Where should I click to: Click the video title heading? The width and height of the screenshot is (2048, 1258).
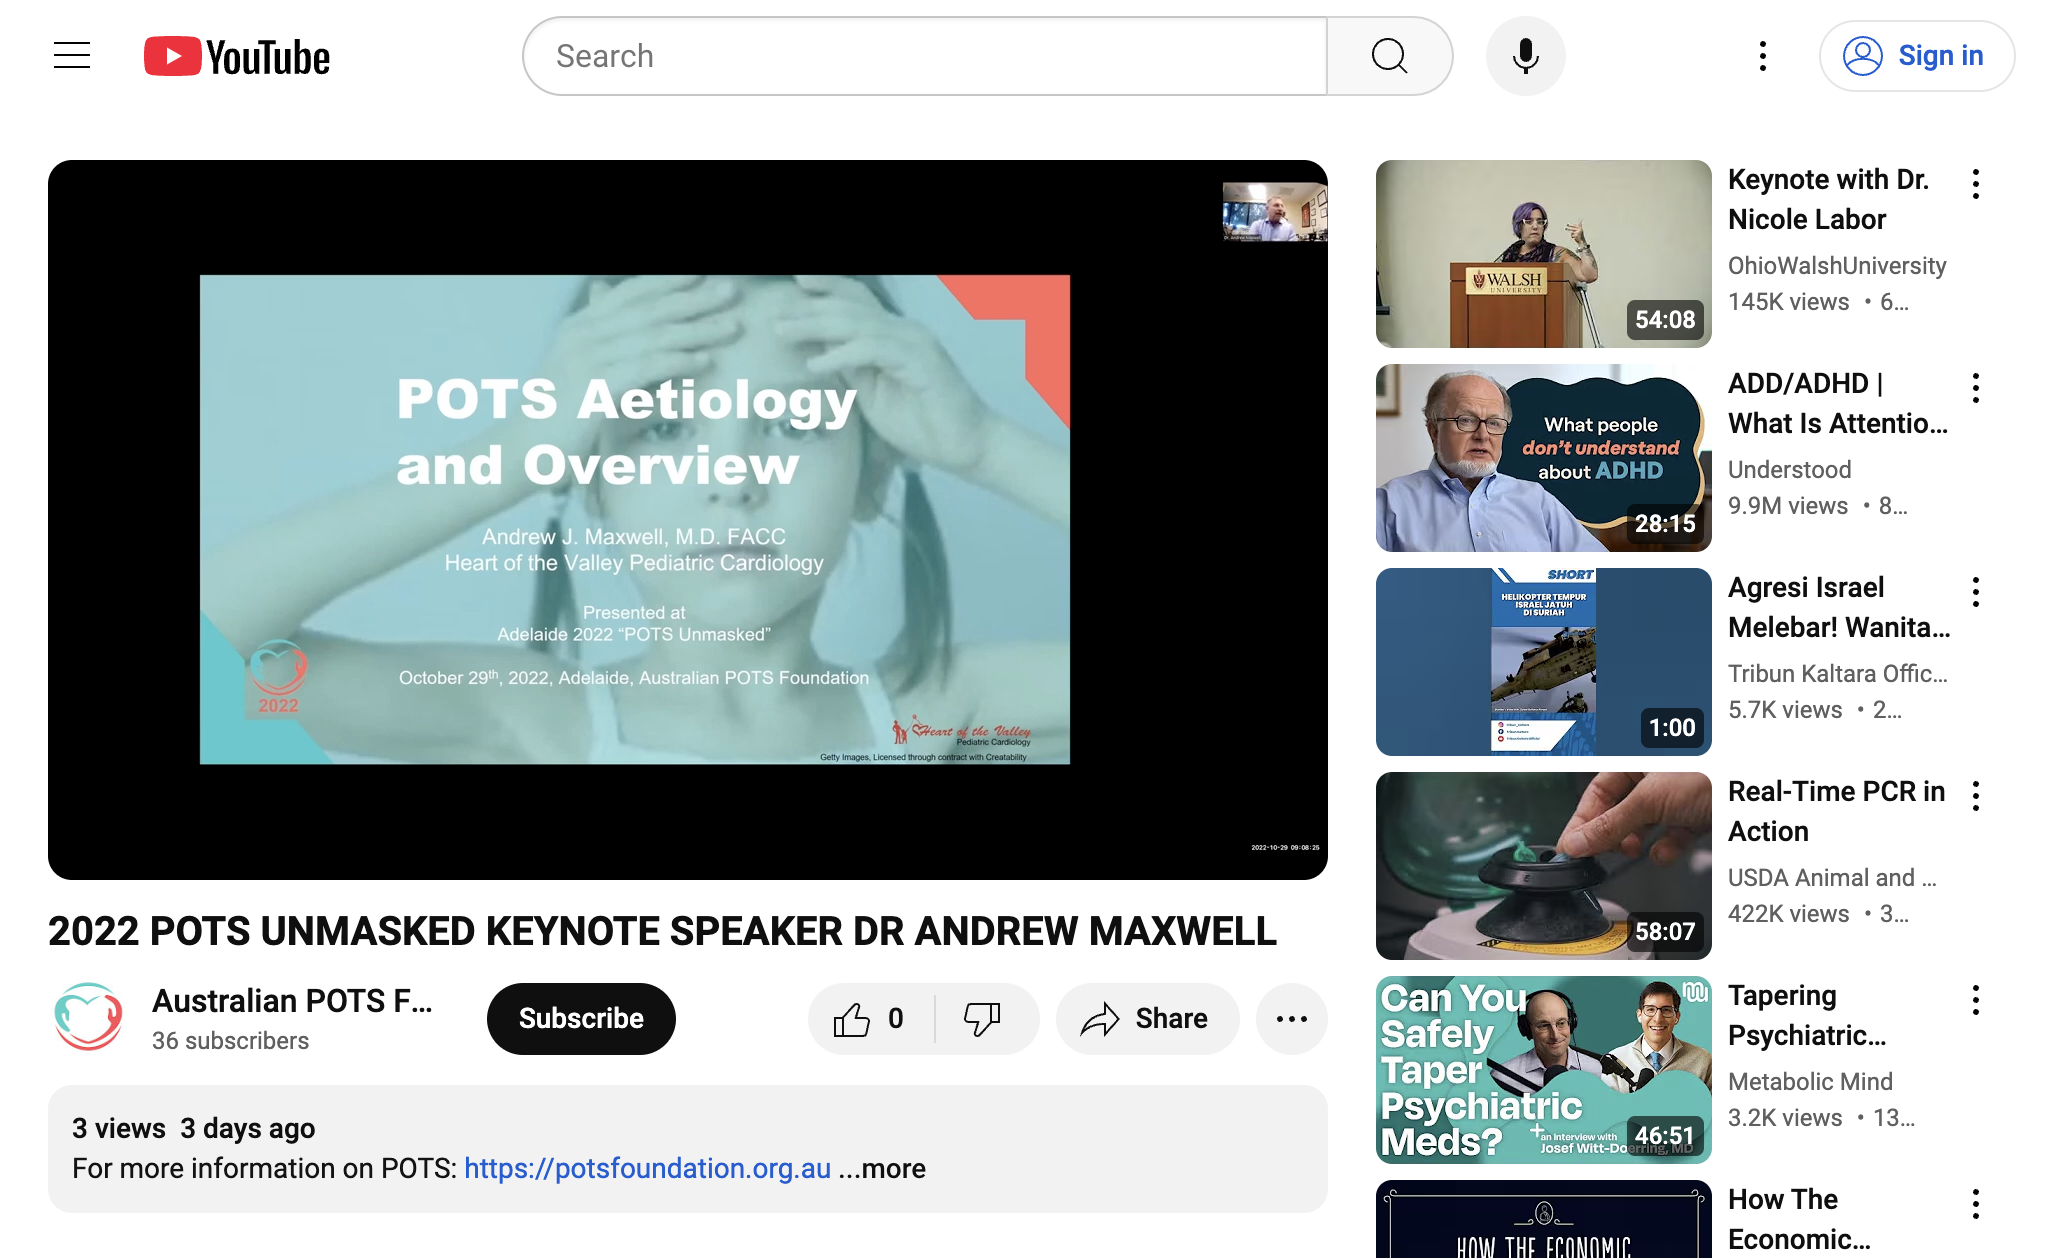(662, 931)
